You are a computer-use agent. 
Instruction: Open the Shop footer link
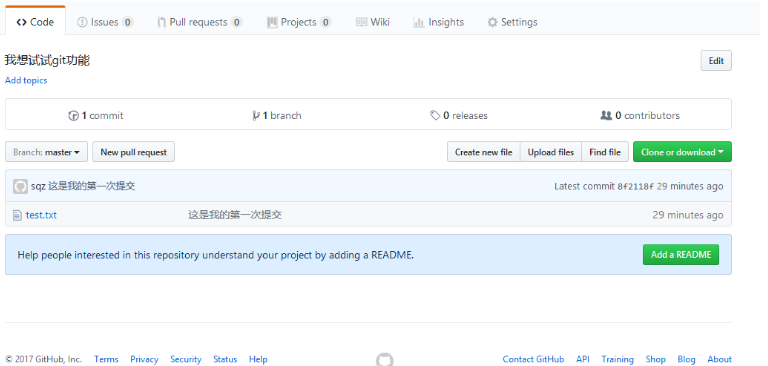[655, 359]
